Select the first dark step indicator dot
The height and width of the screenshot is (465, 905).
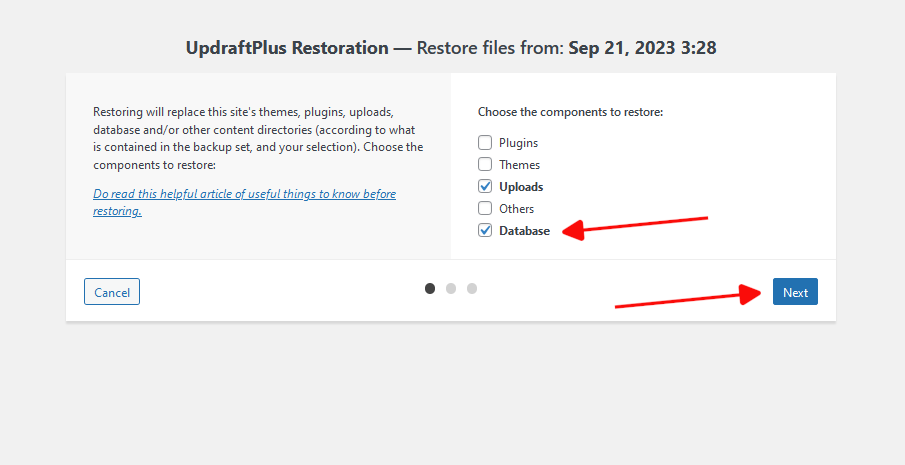[x=430, y=288]
